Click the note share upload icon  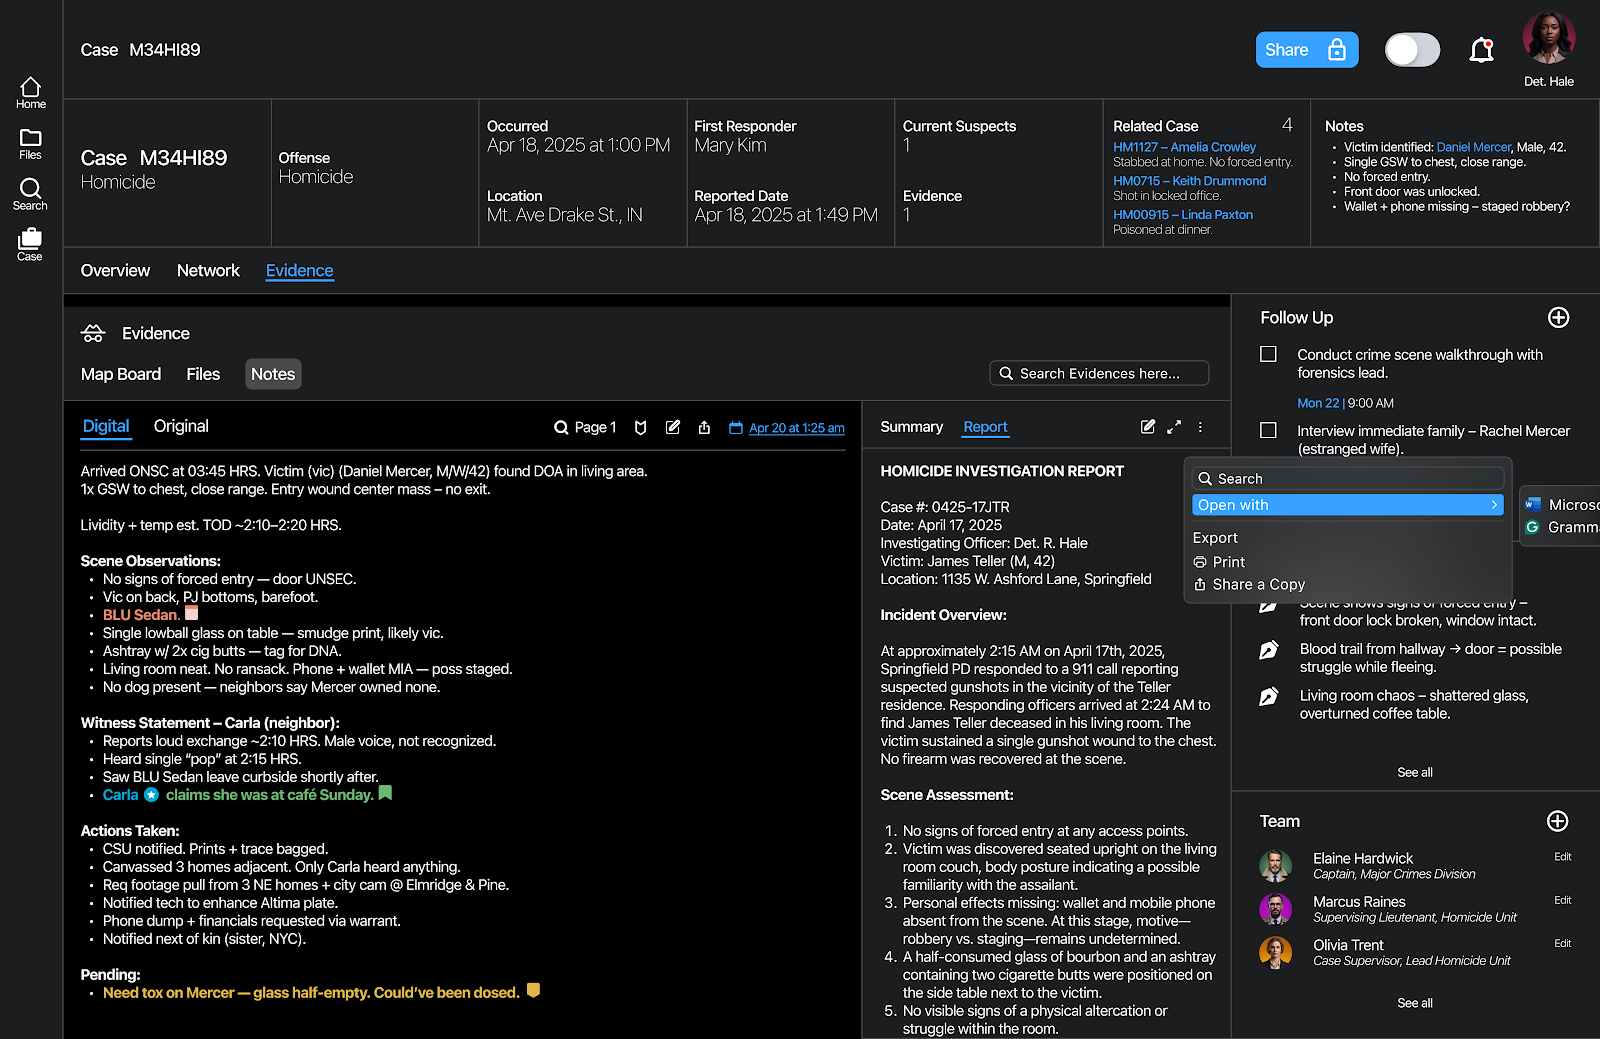pos(704,428)
